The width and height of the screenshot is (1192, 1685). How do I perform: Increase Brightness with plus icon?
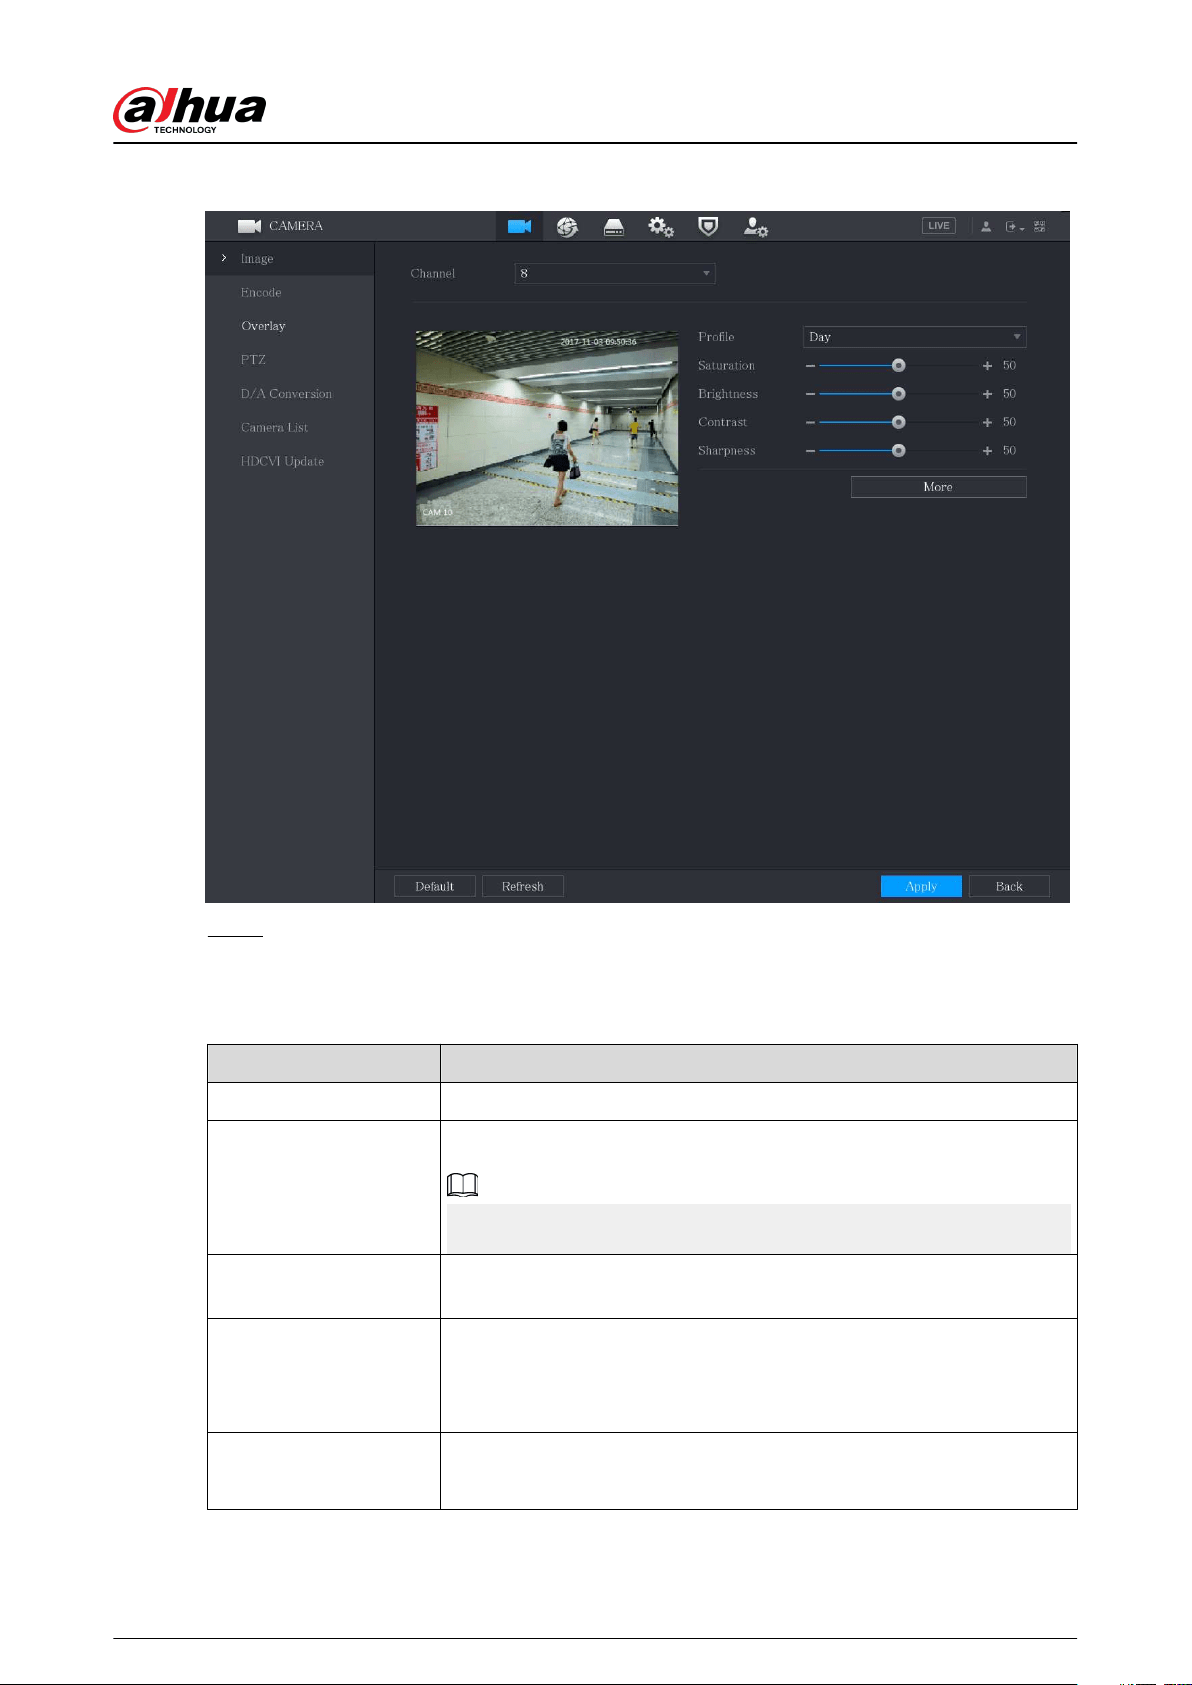(x=987, y=394)
